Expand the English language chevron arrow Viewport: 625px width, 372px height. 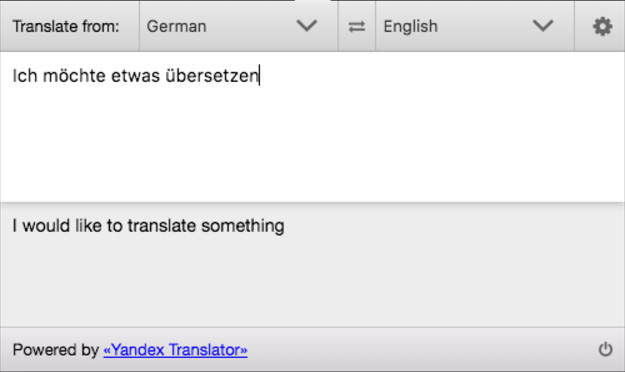click(x=543, y=26)
